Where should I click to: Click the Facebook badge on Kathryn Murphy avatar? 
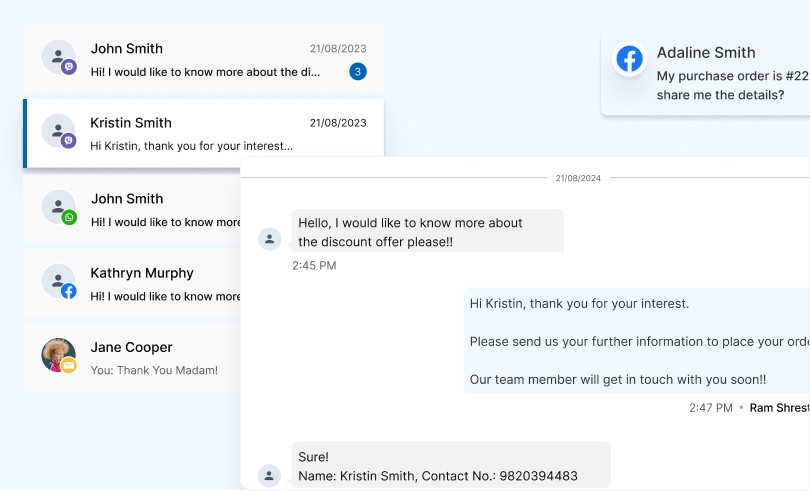pyautogui.click(x=69, y=291)
